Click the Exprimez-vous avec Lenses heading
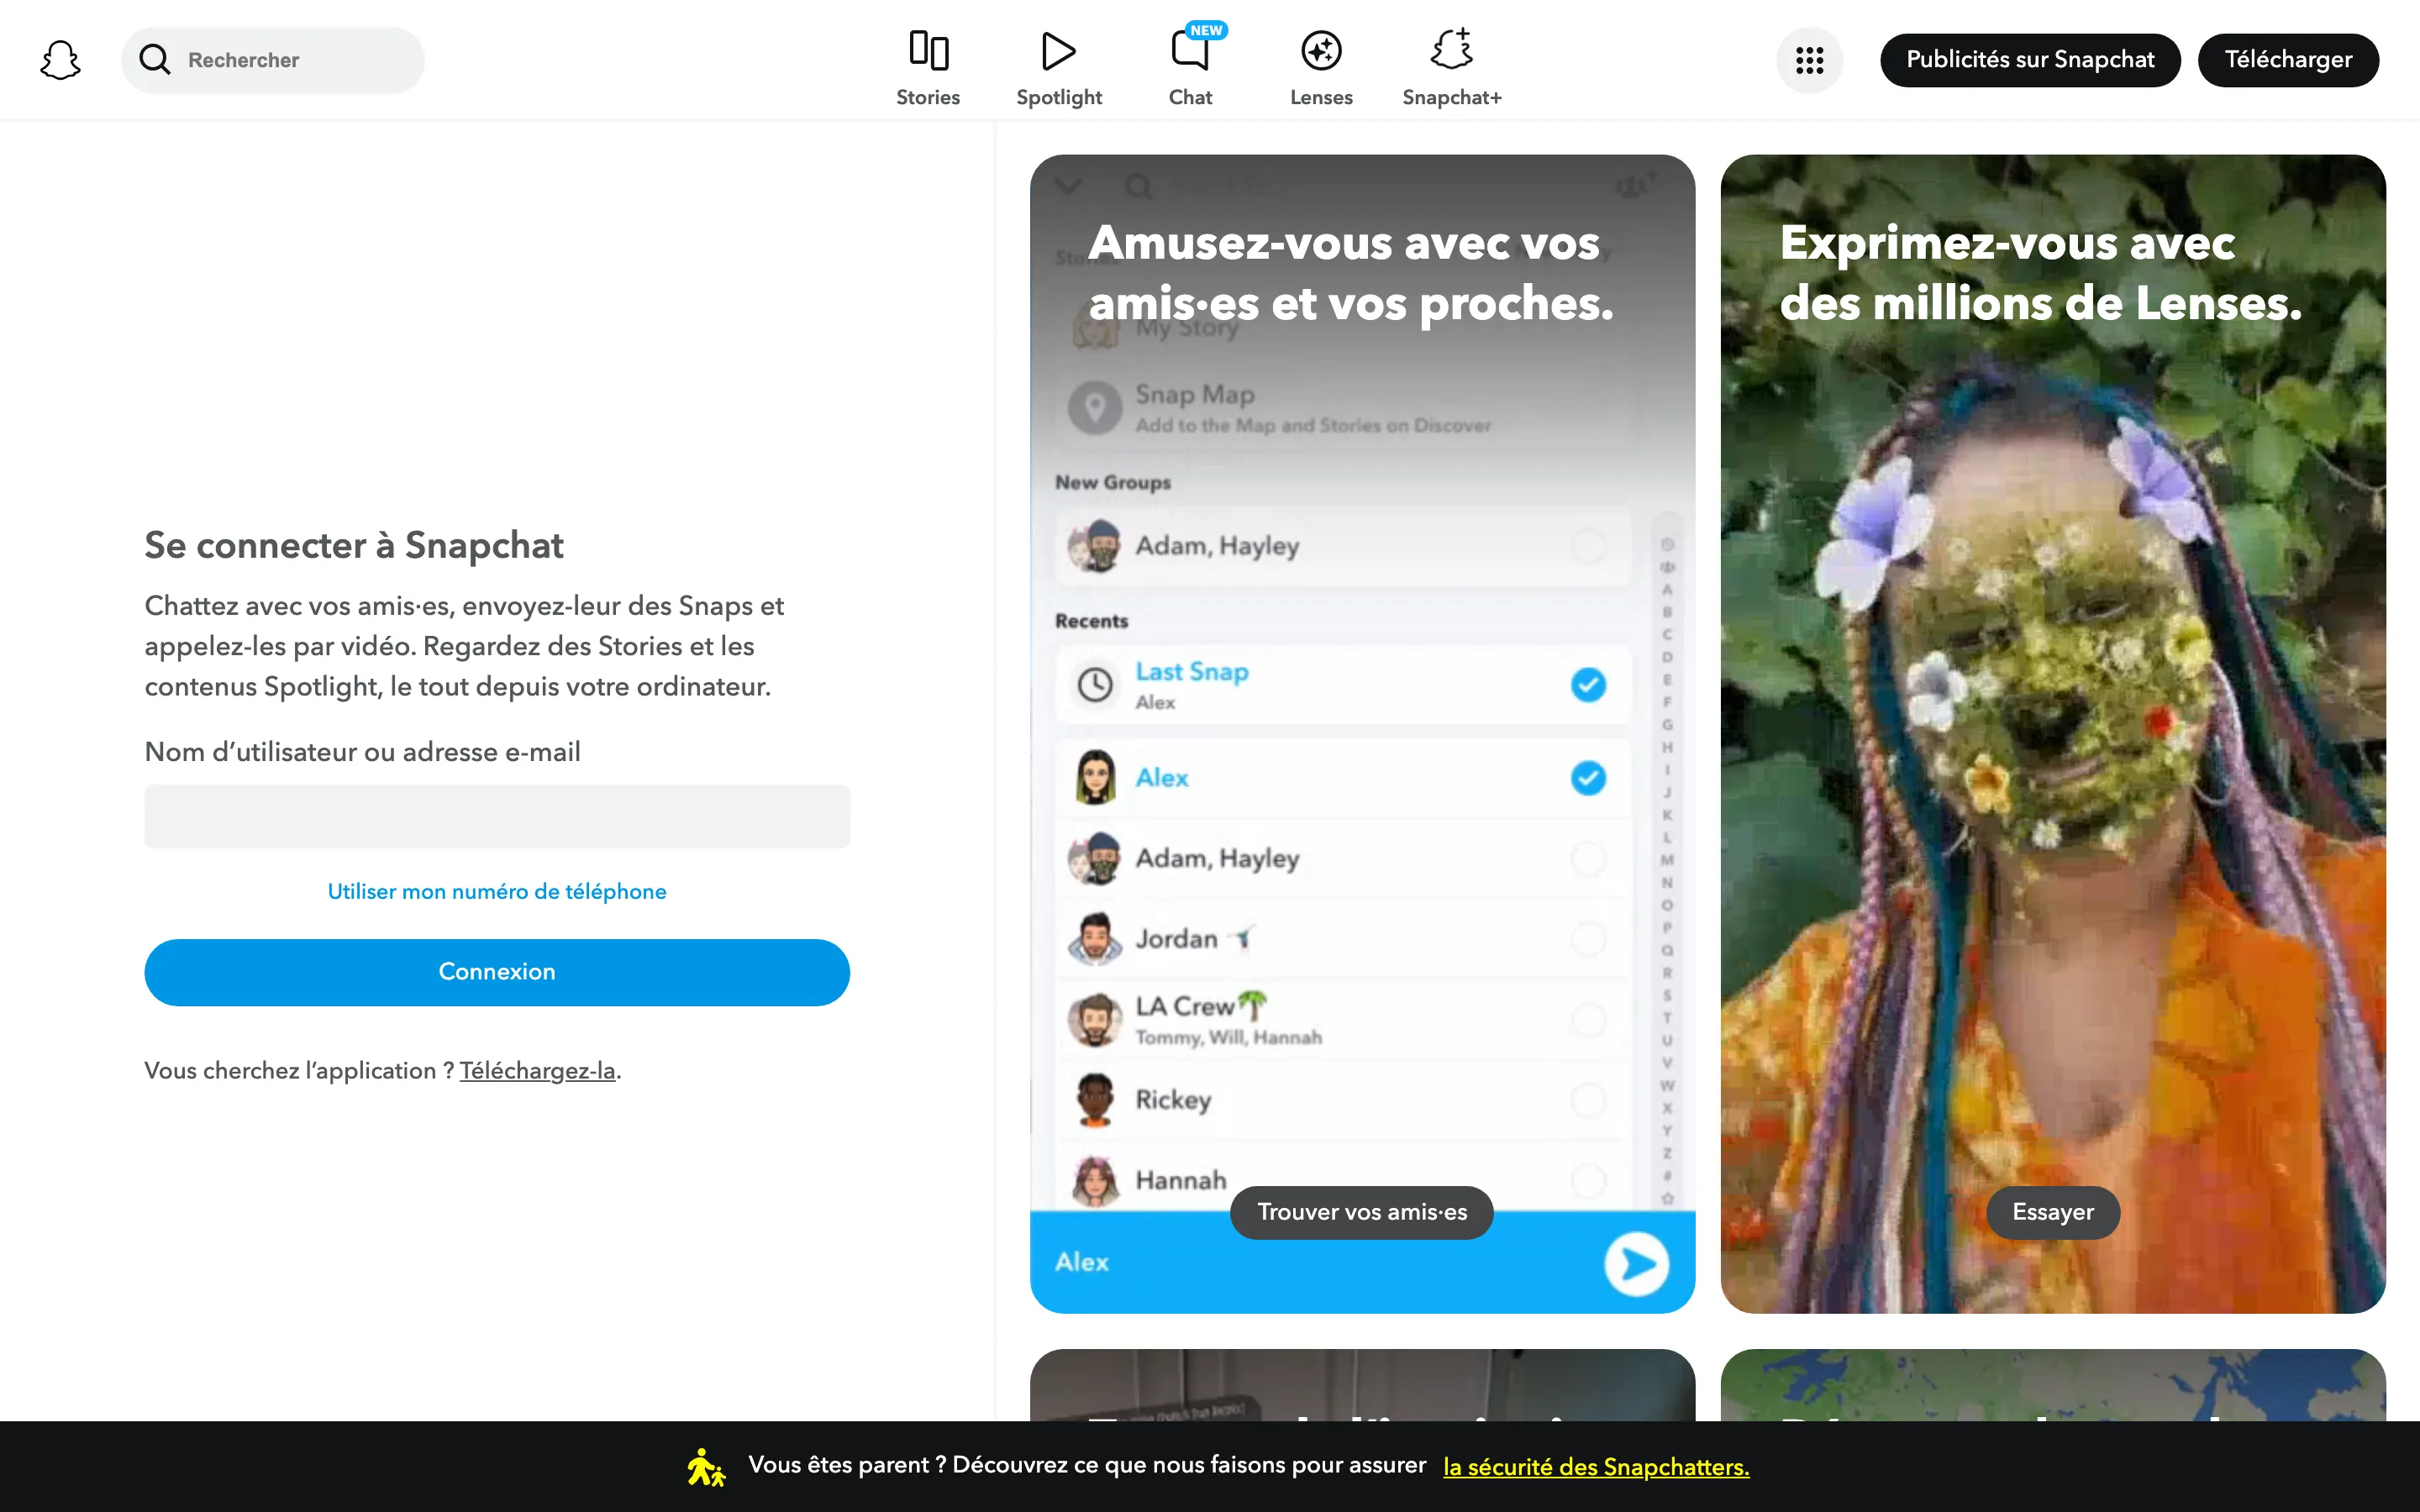2420x1512 pixels. 2041,273
